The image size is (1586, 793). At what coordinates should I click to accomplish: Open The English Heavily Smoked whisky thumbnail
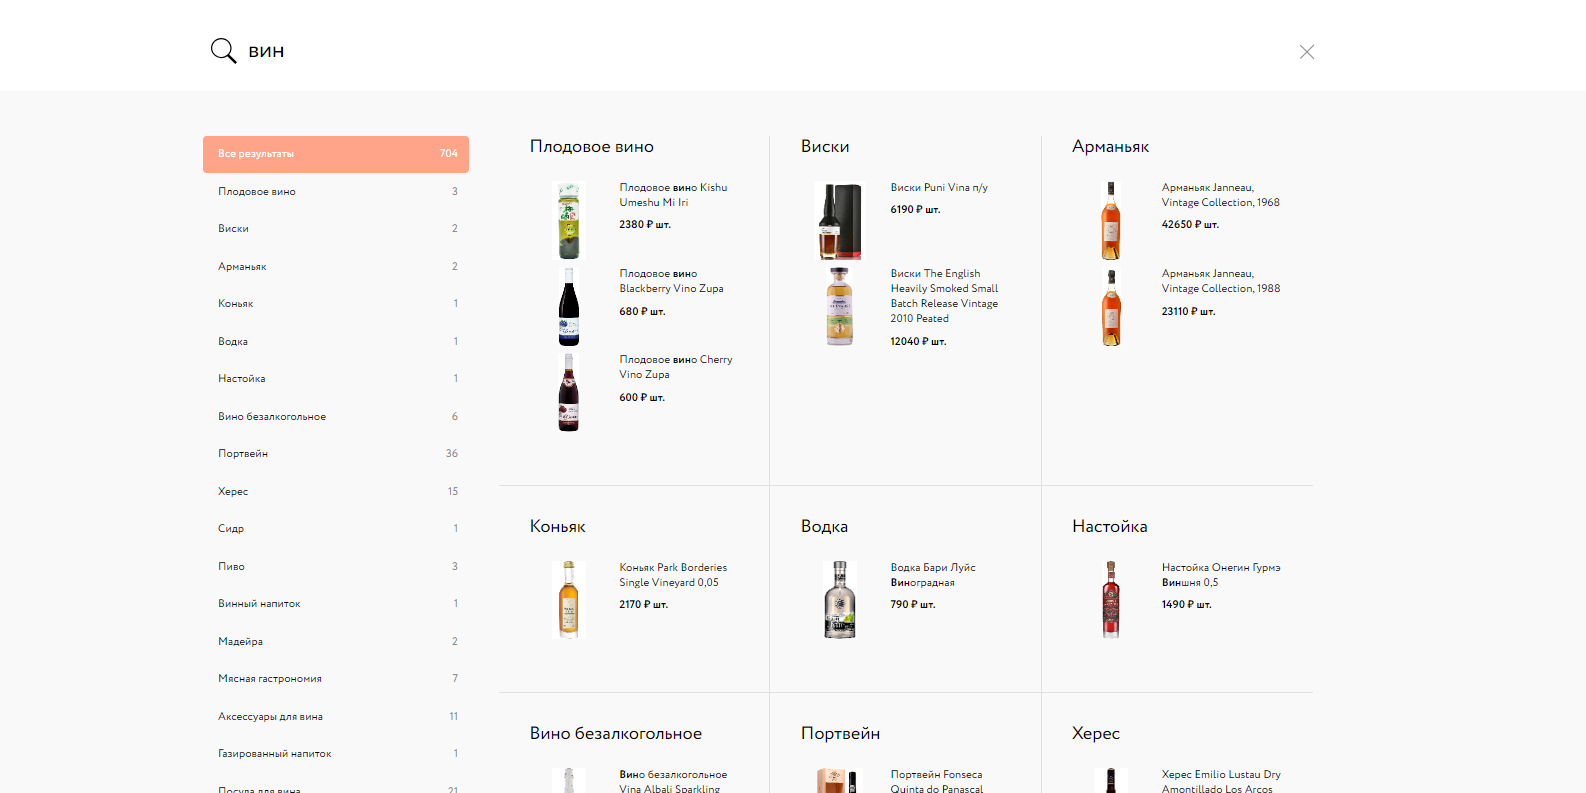pos(840,307)
